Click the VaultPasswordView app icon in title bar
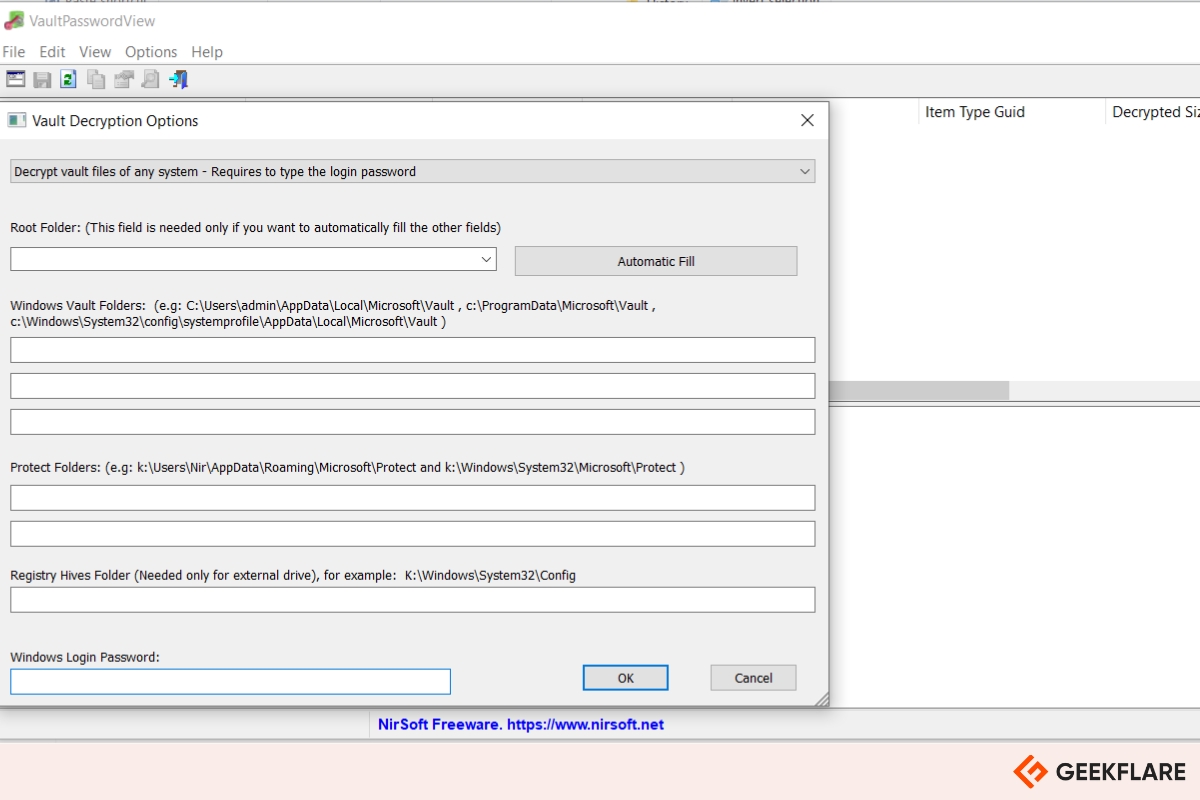Image resolution: width=1200 pixels, height=800 pixels. click(x=14, y=20)
